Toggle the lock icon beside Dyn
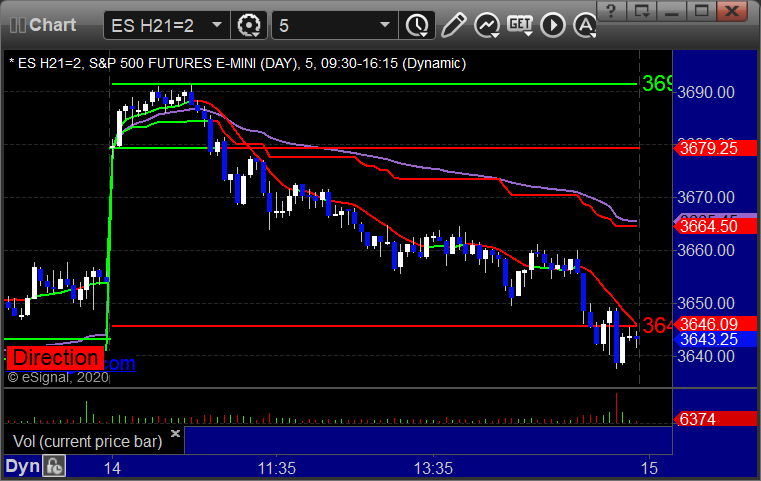 coord(54,466)
